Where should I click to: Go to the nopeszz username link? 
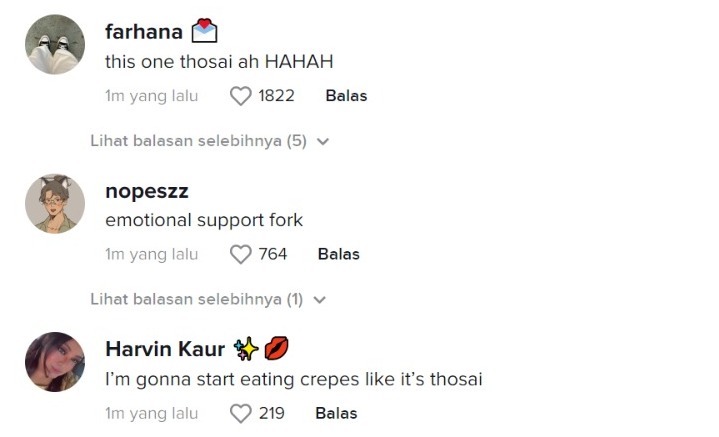tap(147, 191)
